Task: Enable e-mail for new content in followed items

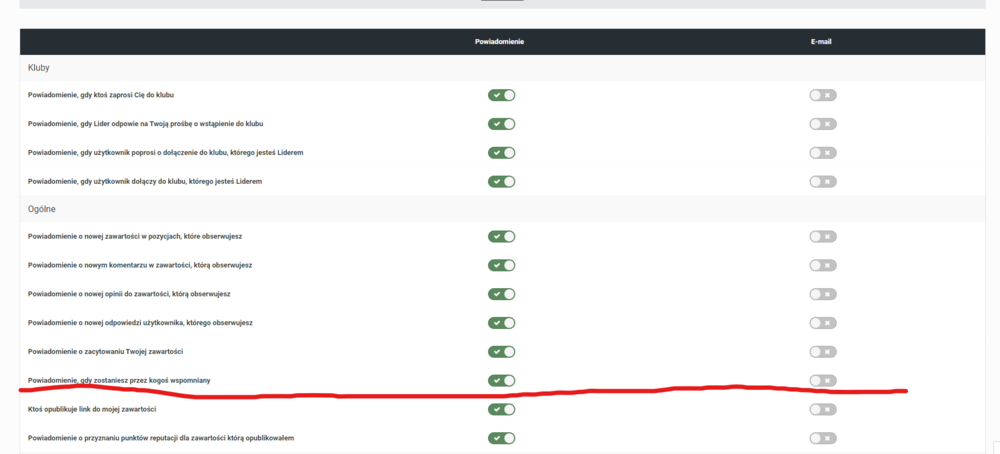Action: [x=823, y=237]
